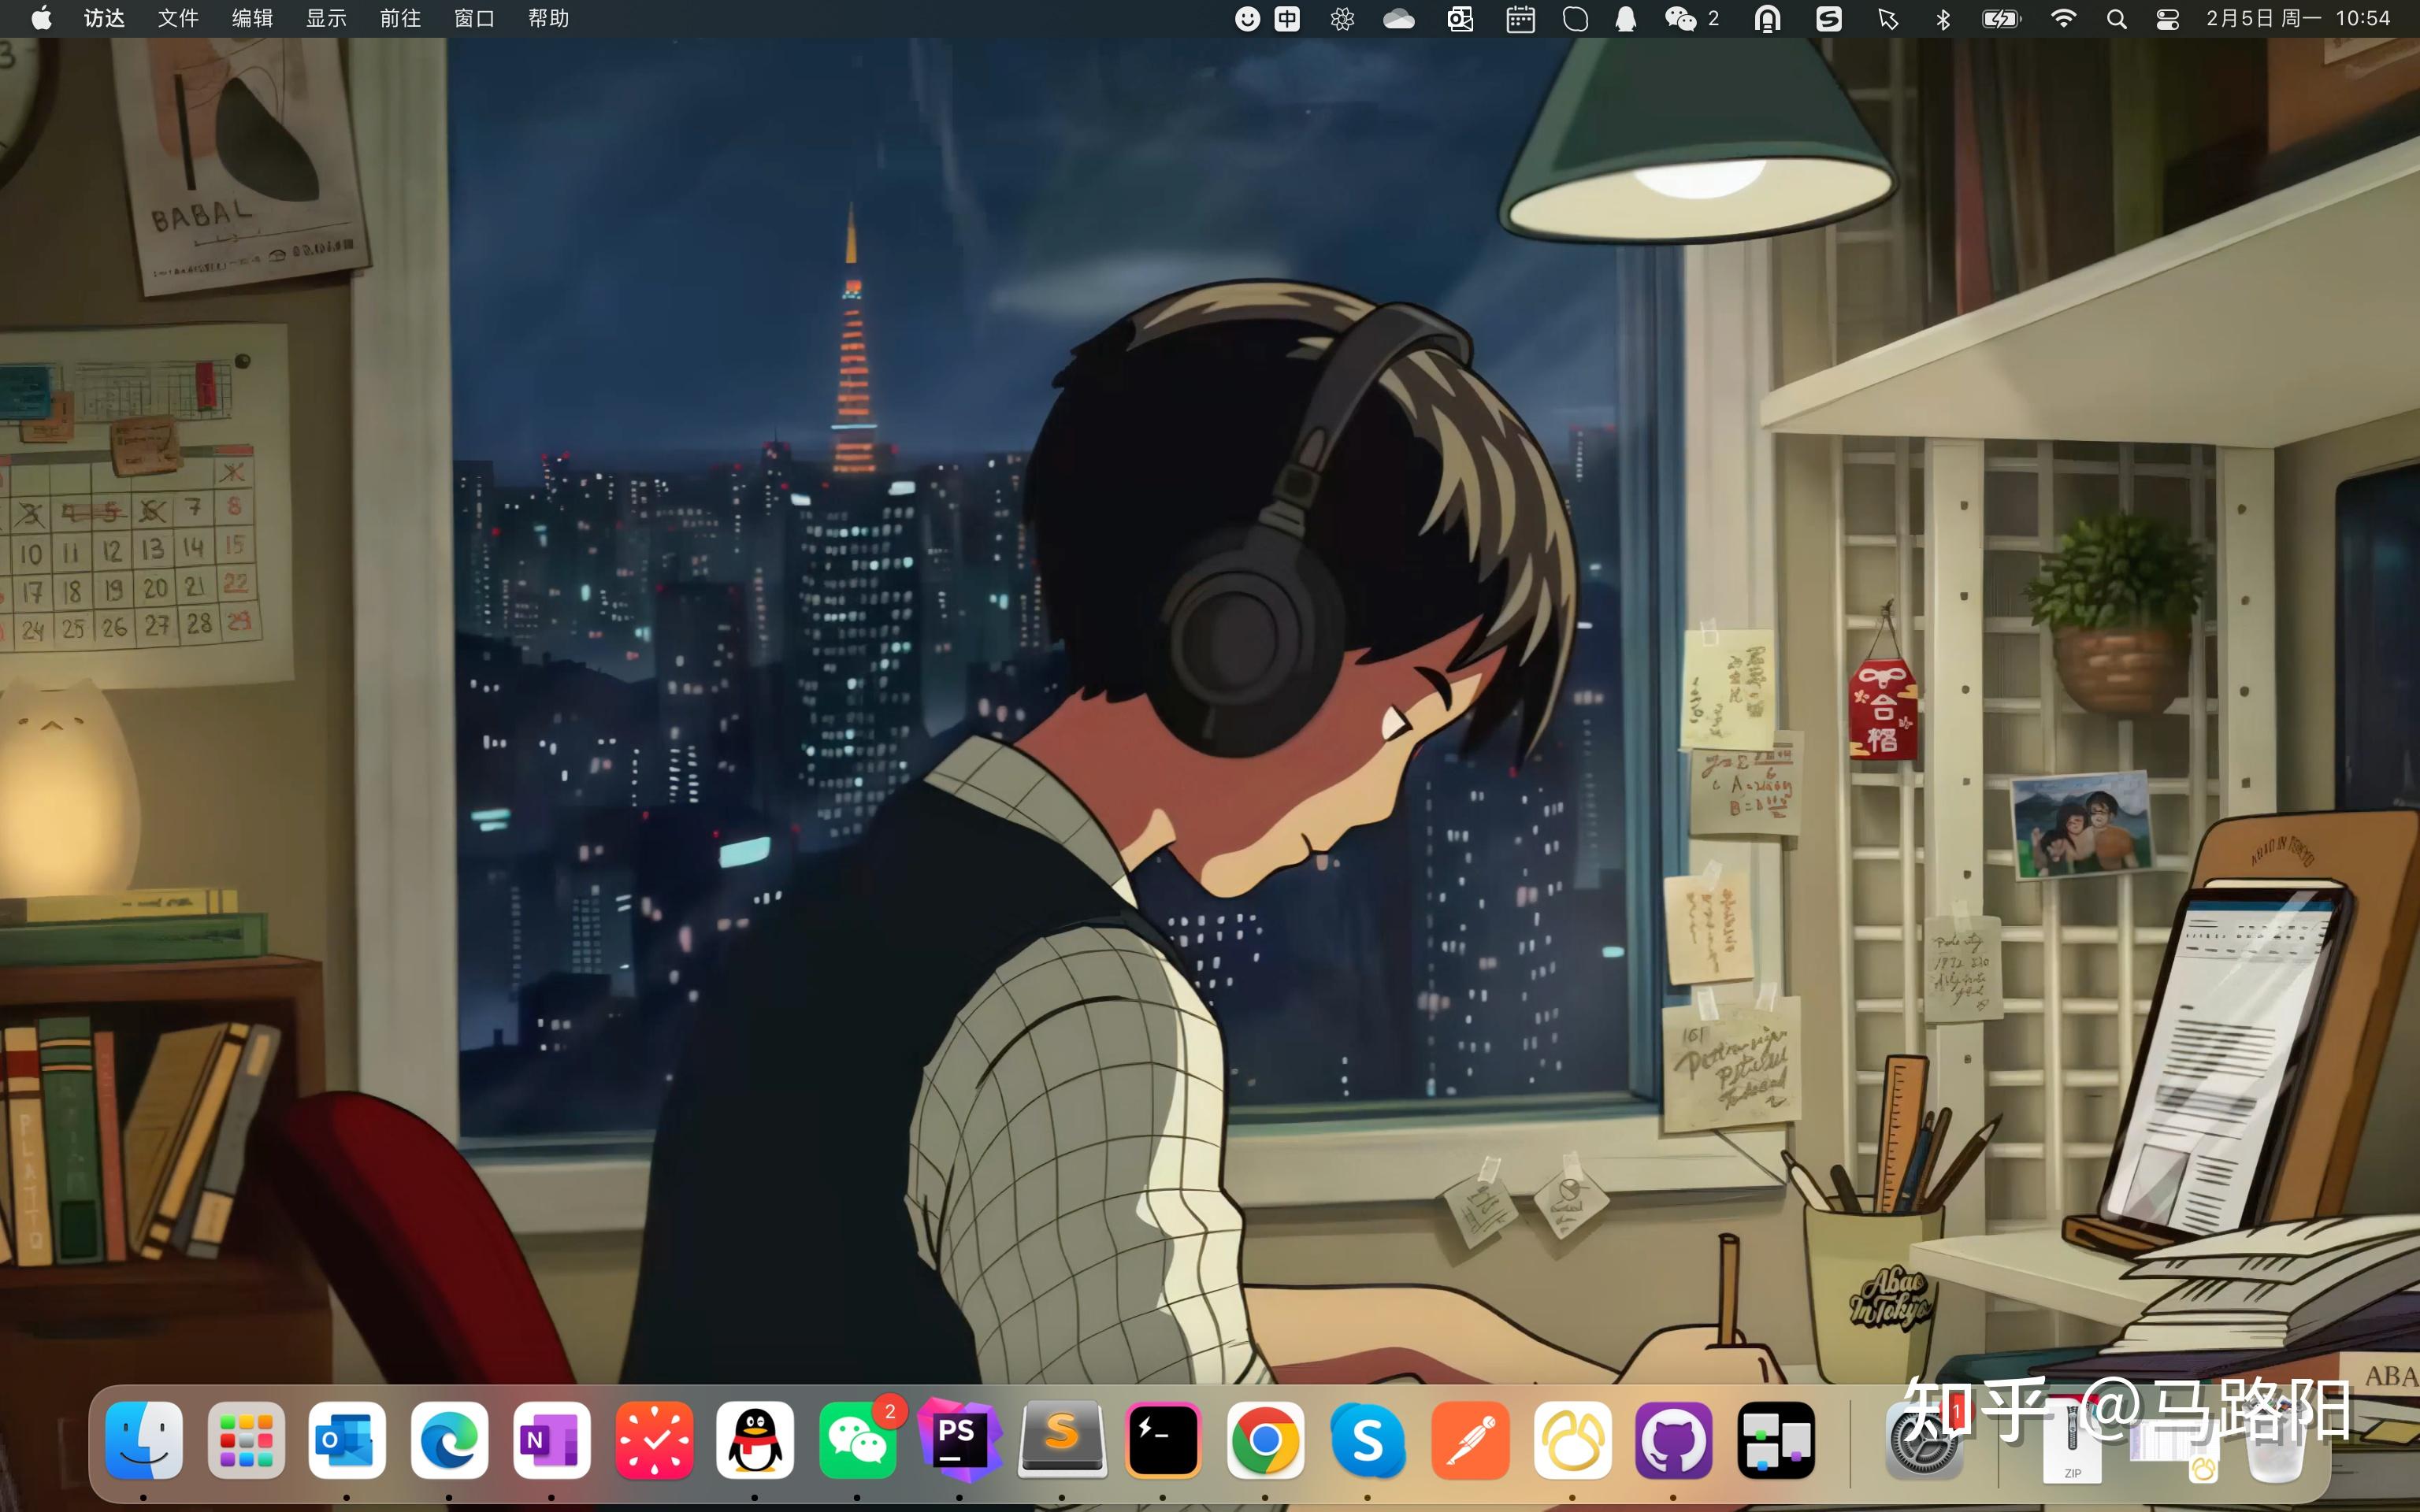
Task: Toggle Bluetooth from the menu bar
Action: [1943, 18]
